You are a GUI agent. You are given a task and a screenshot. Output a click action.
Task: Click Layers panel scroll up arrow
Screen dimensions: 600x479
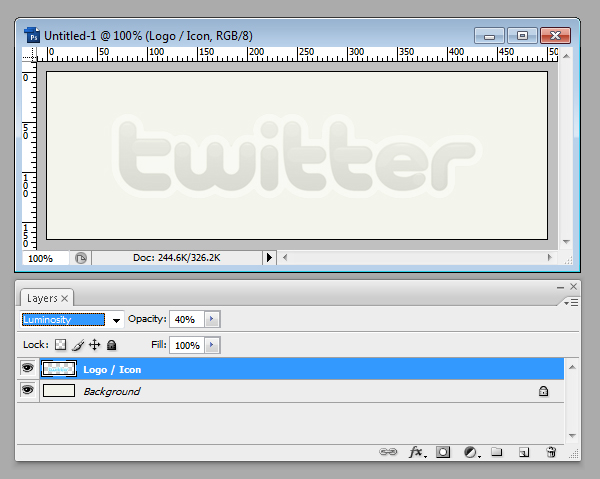point(572,367)
